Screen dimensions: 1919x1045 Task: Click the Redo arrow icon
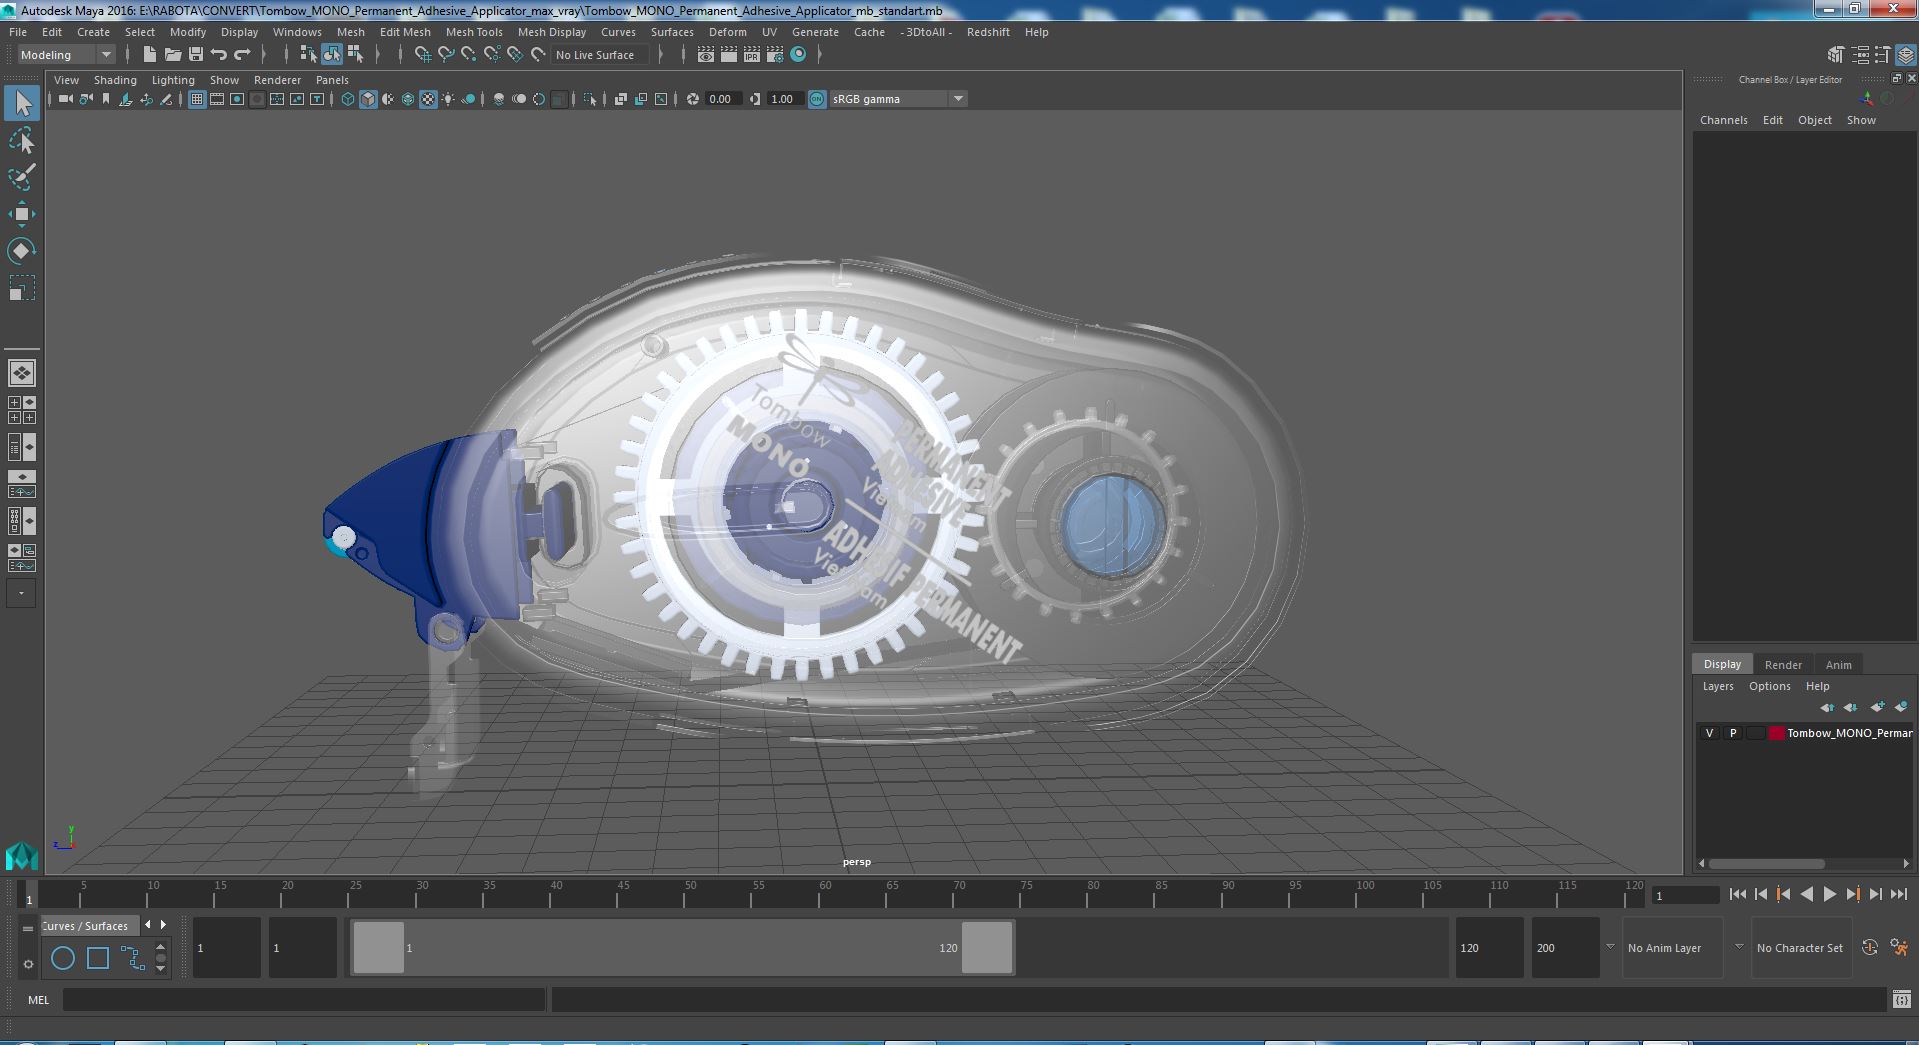[x=242, y=55]
